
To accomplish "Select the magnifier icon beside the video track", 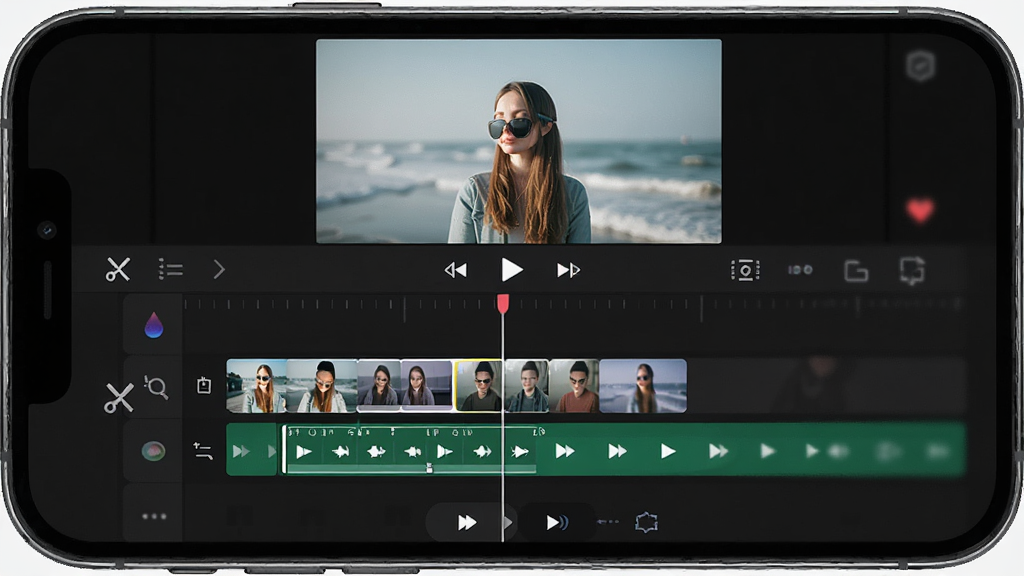I will (156, 387).
